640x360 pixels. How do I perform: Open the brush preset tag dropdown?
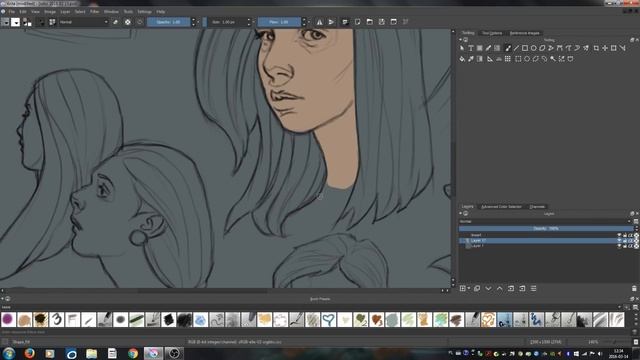[x=310, y=307]
